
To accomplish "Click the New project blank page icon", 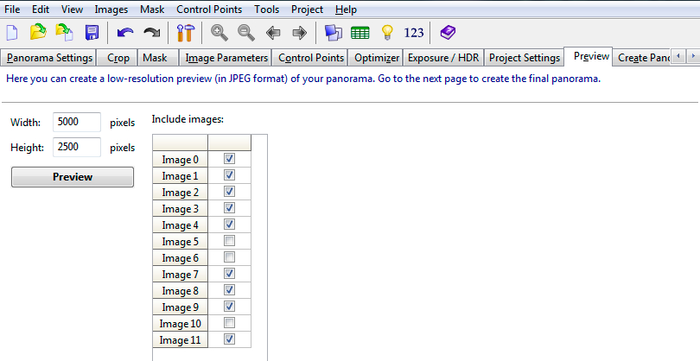I will [12, 33].
